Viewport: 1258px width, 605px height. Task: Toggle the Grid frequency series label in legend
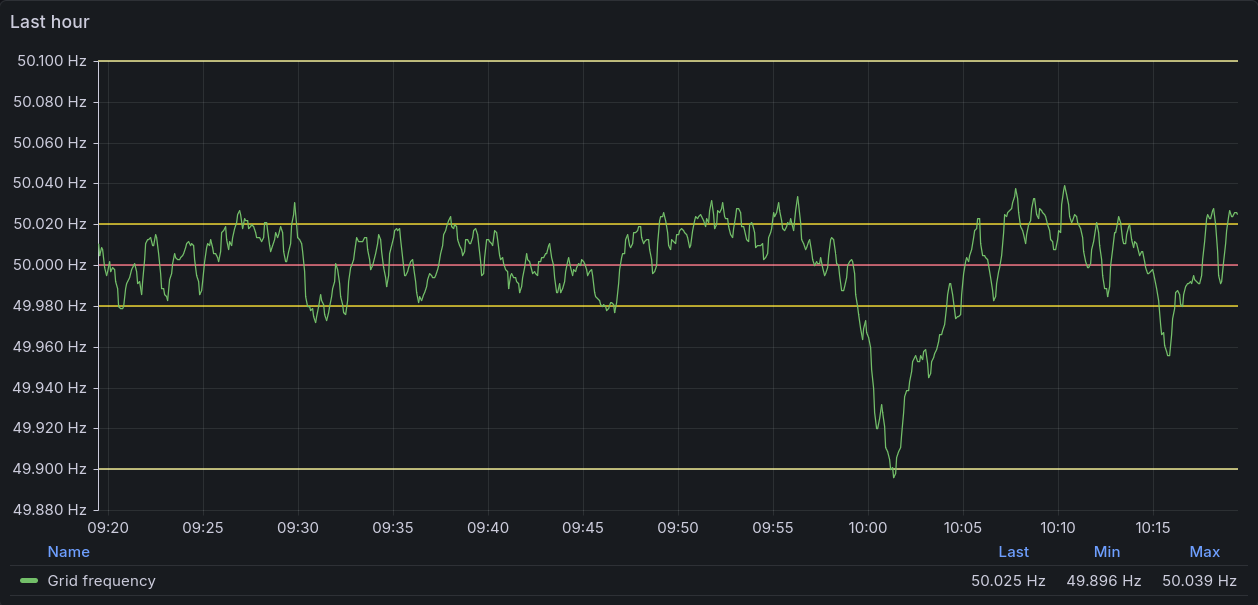(x=101, y=581)
